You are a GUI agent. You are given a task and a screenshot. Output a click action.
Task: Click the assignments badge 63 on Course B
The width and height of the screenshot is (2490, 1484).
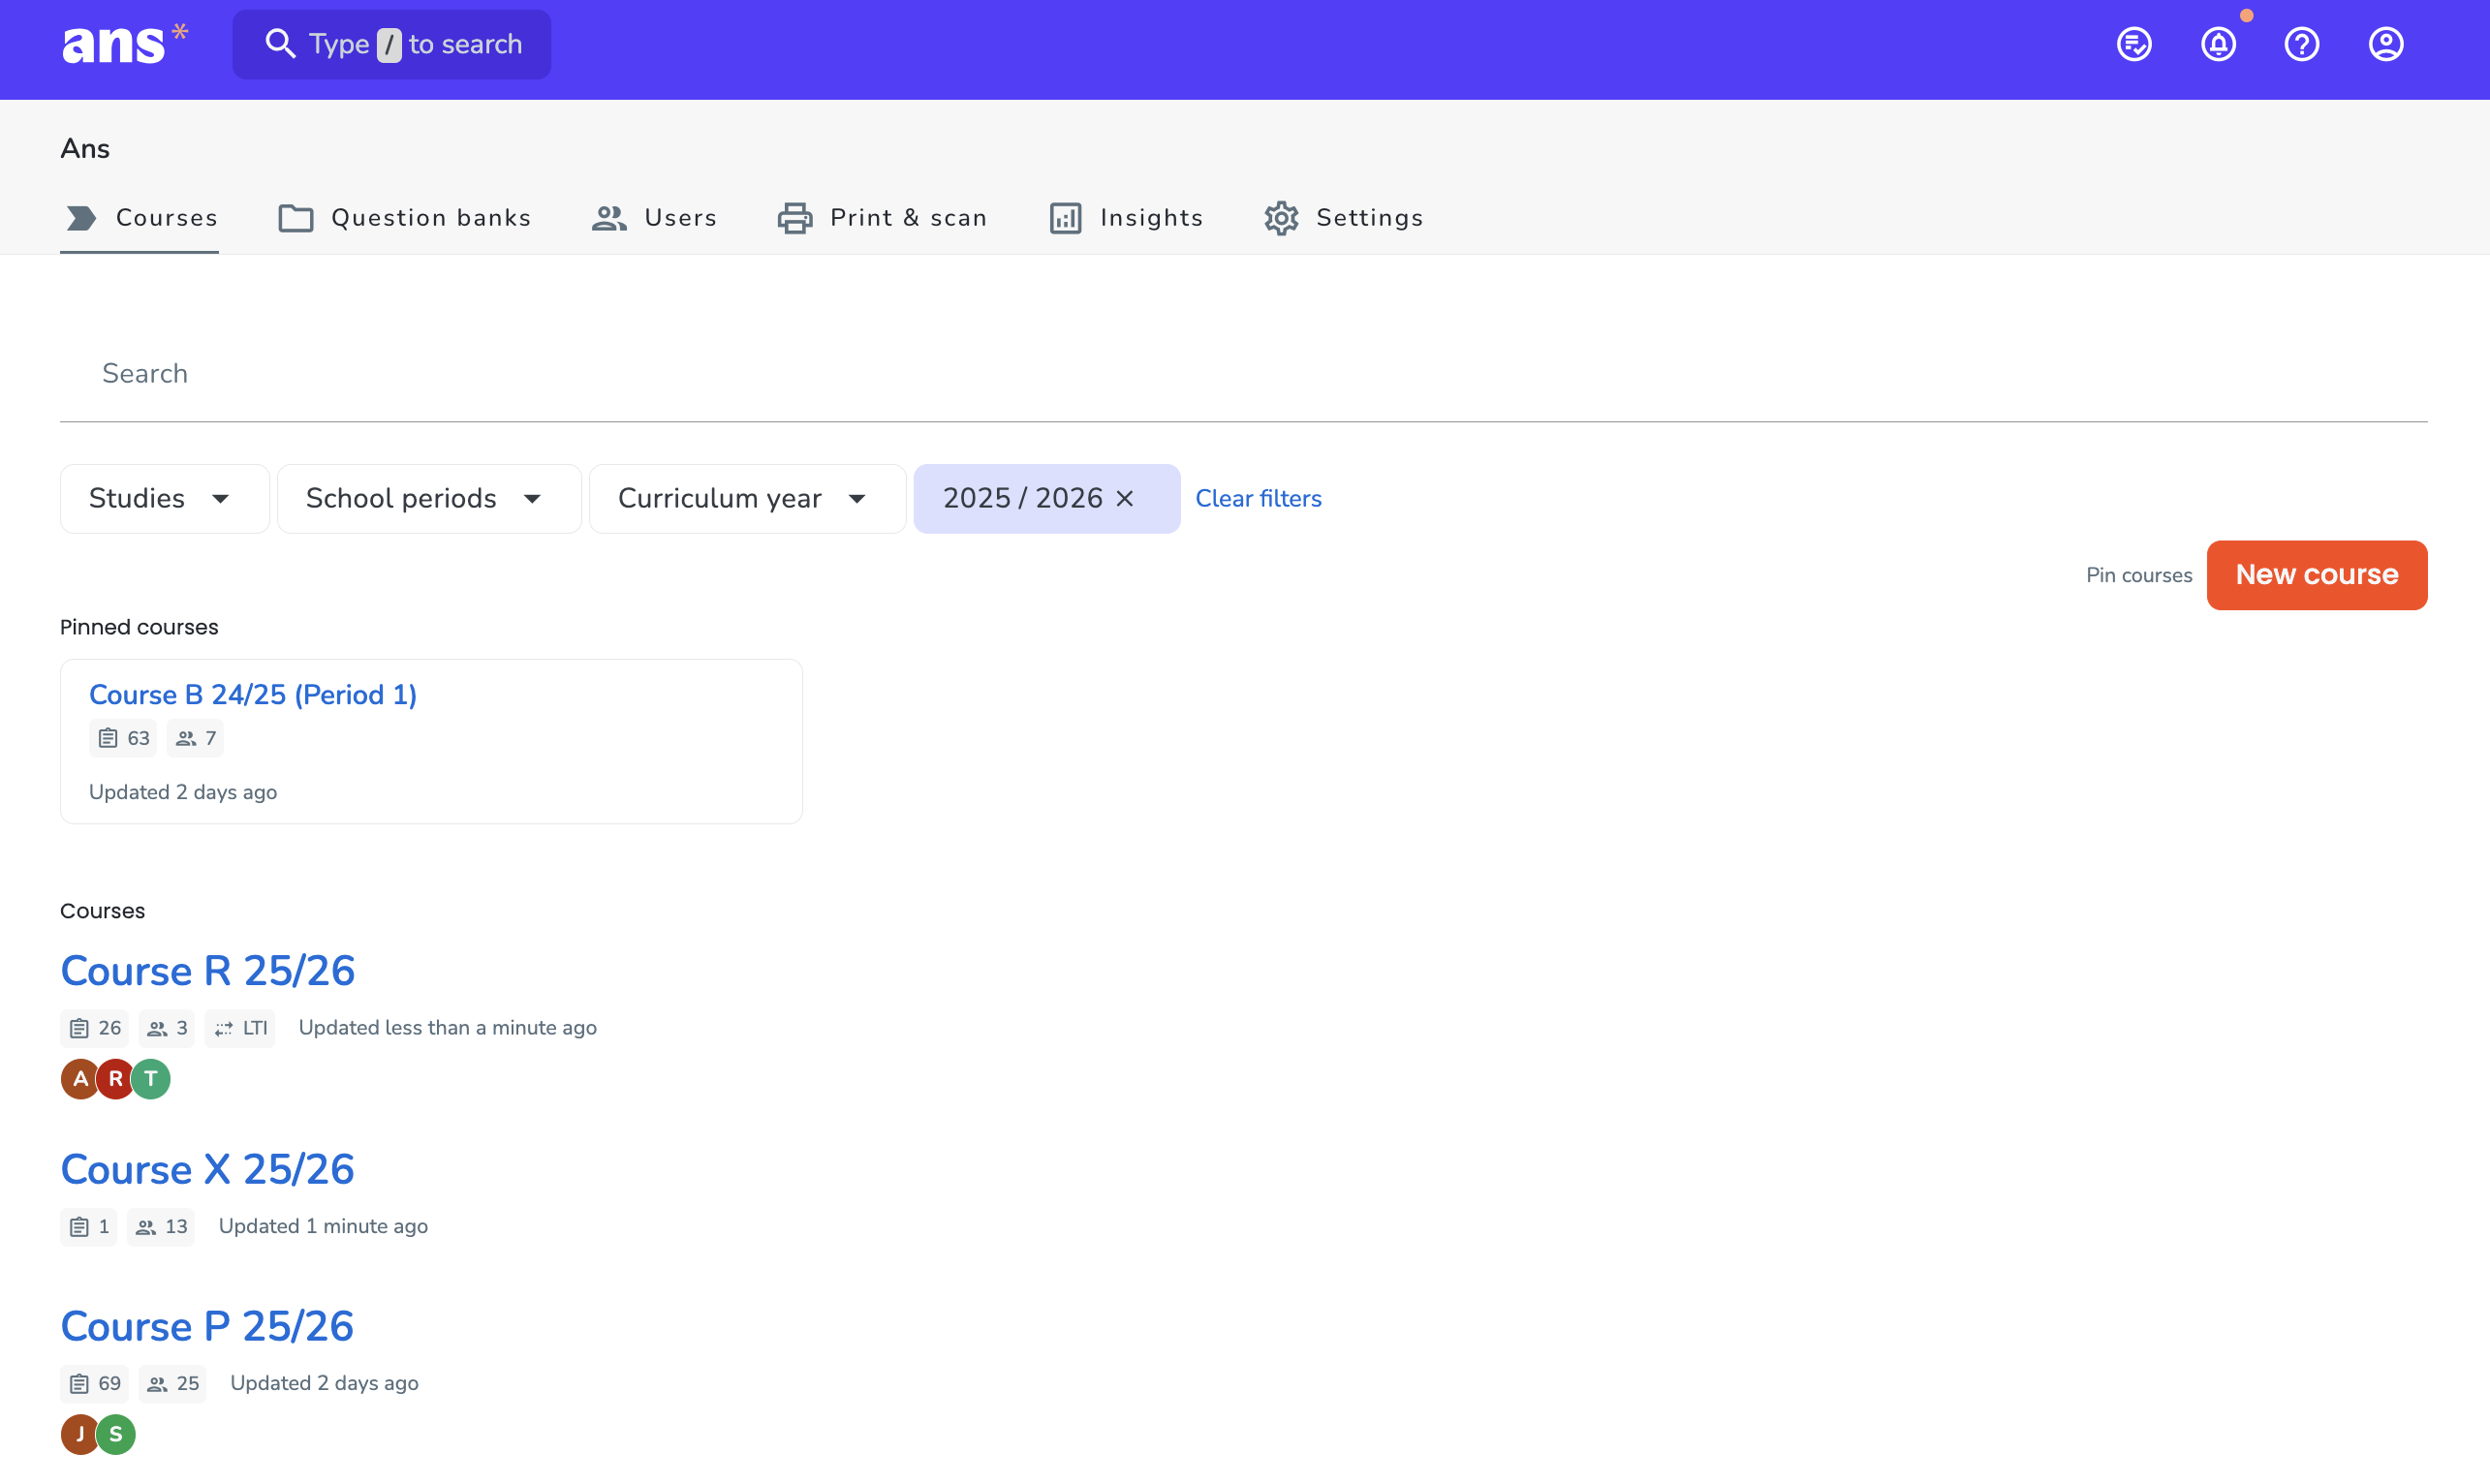click(x=123, y=738)
